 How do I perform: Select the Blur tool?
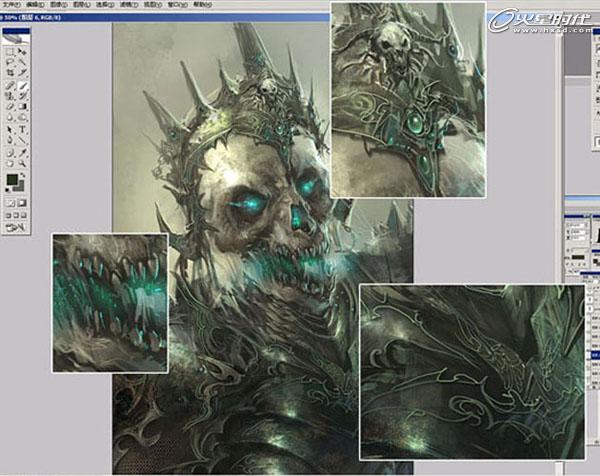point(10,116)
